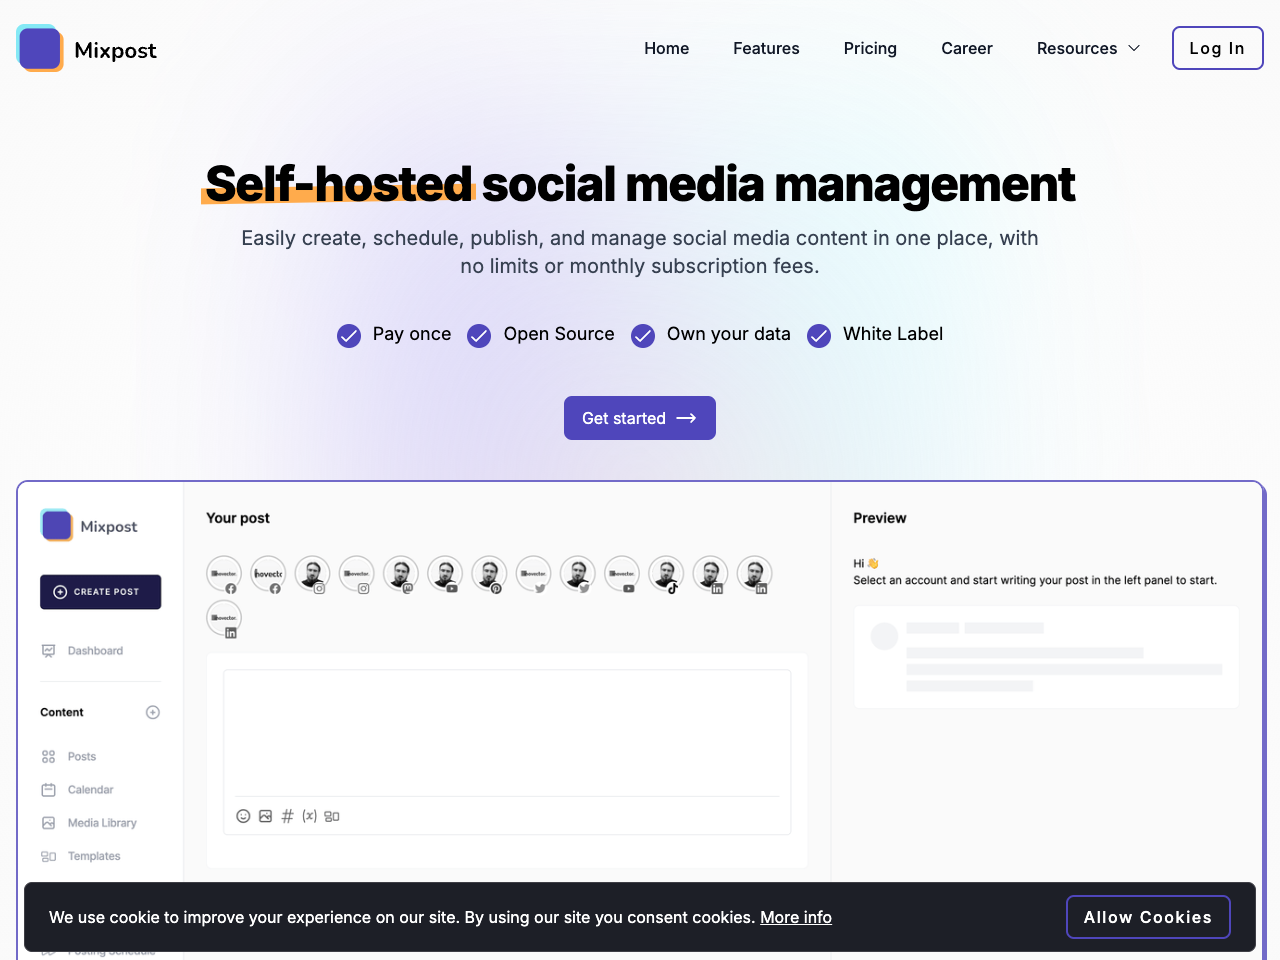Select the hovector LinkedIn account avatar

tap(224, 618)
